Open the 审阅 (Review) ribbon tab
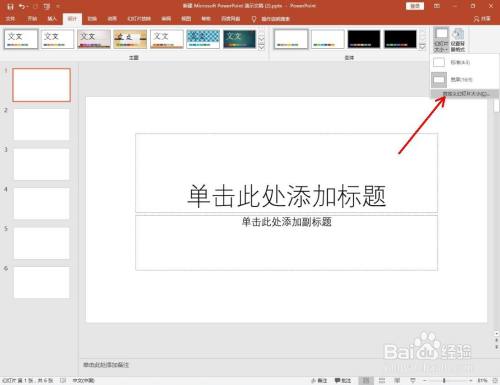 click(166, 19)
